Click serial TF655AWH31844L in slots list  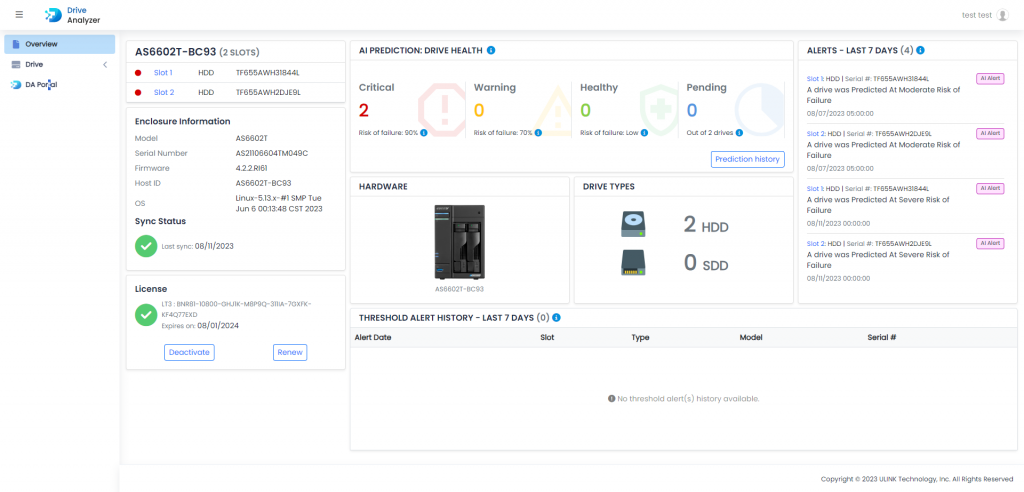(268, 73)
